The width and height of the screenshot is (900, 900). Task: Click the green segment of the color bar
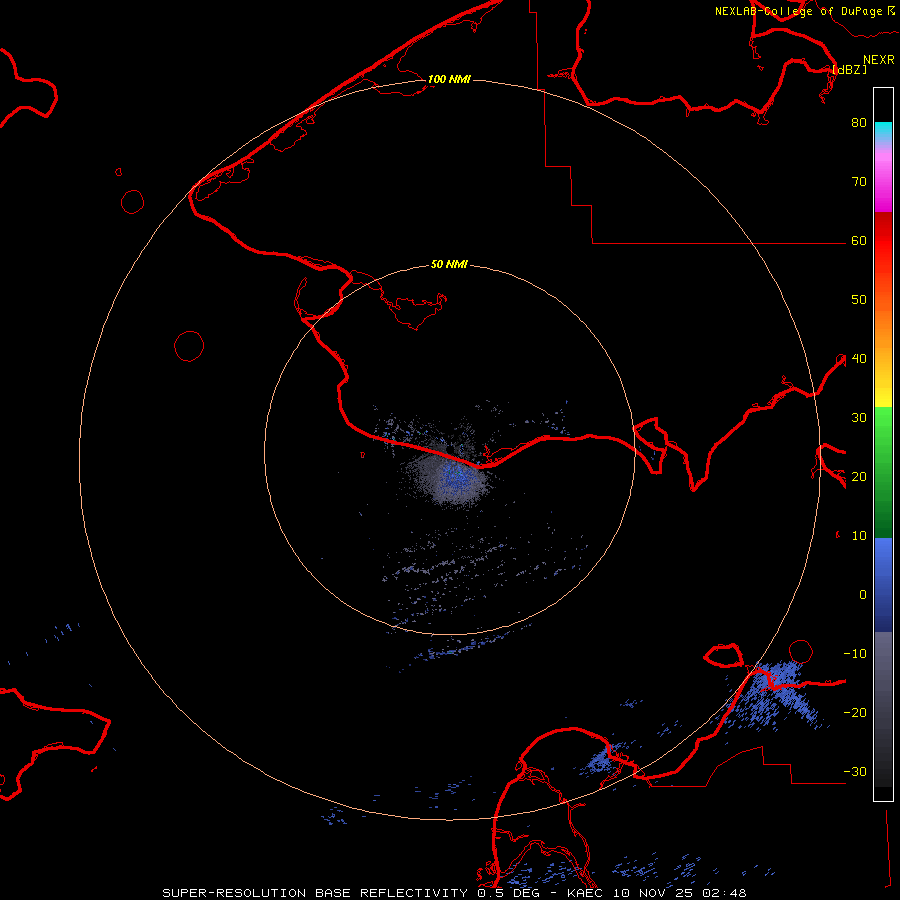coord(883,472)
